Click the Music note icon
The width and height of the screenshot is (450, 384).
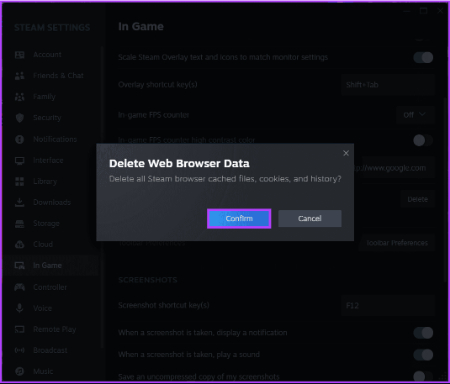tap(20, 371)
